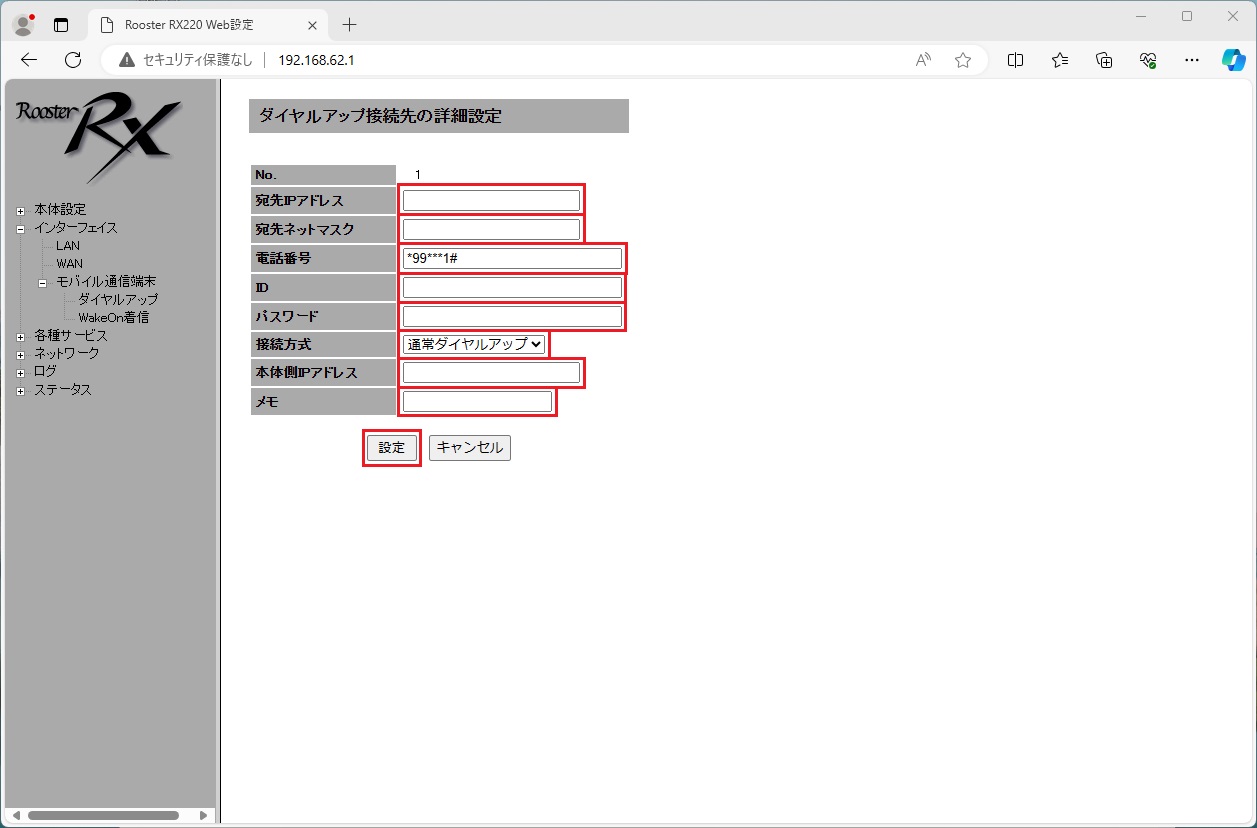Open the Browser essentials heart icon
This screenshot has height=828, width=1257.
(1148, 60)
